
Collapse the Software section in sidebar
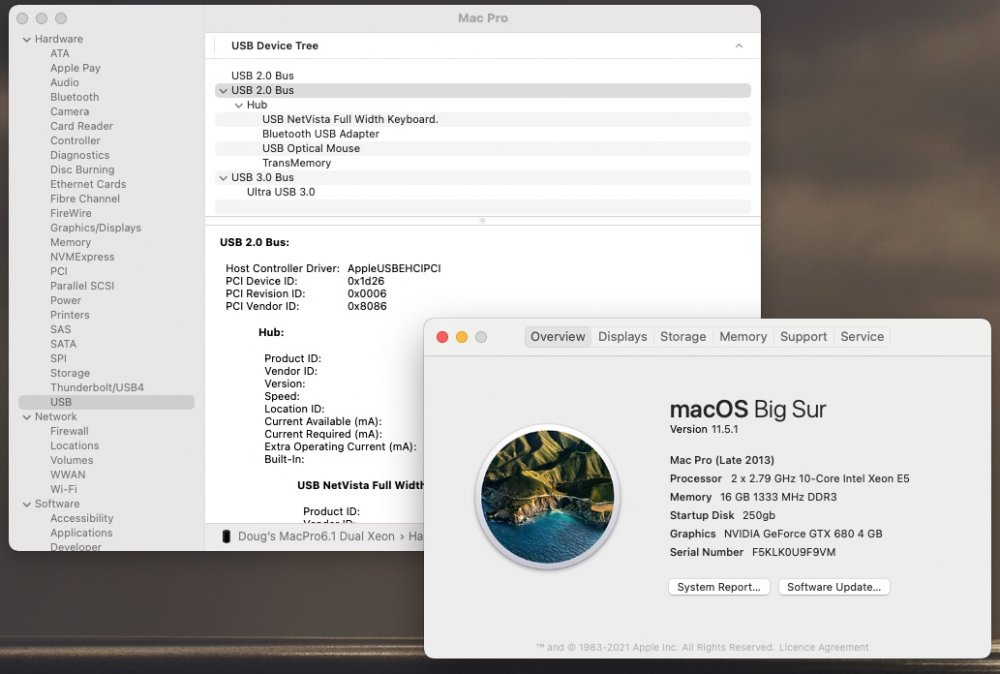[27, 504]
